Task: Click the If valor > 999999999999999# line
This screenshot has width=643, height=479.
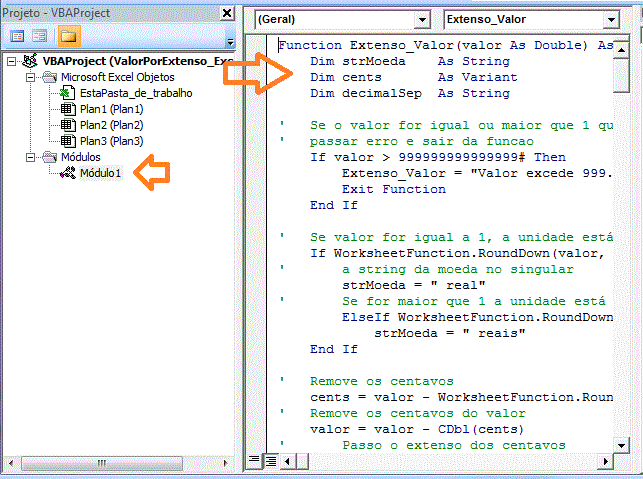Action: coord(438,157)
